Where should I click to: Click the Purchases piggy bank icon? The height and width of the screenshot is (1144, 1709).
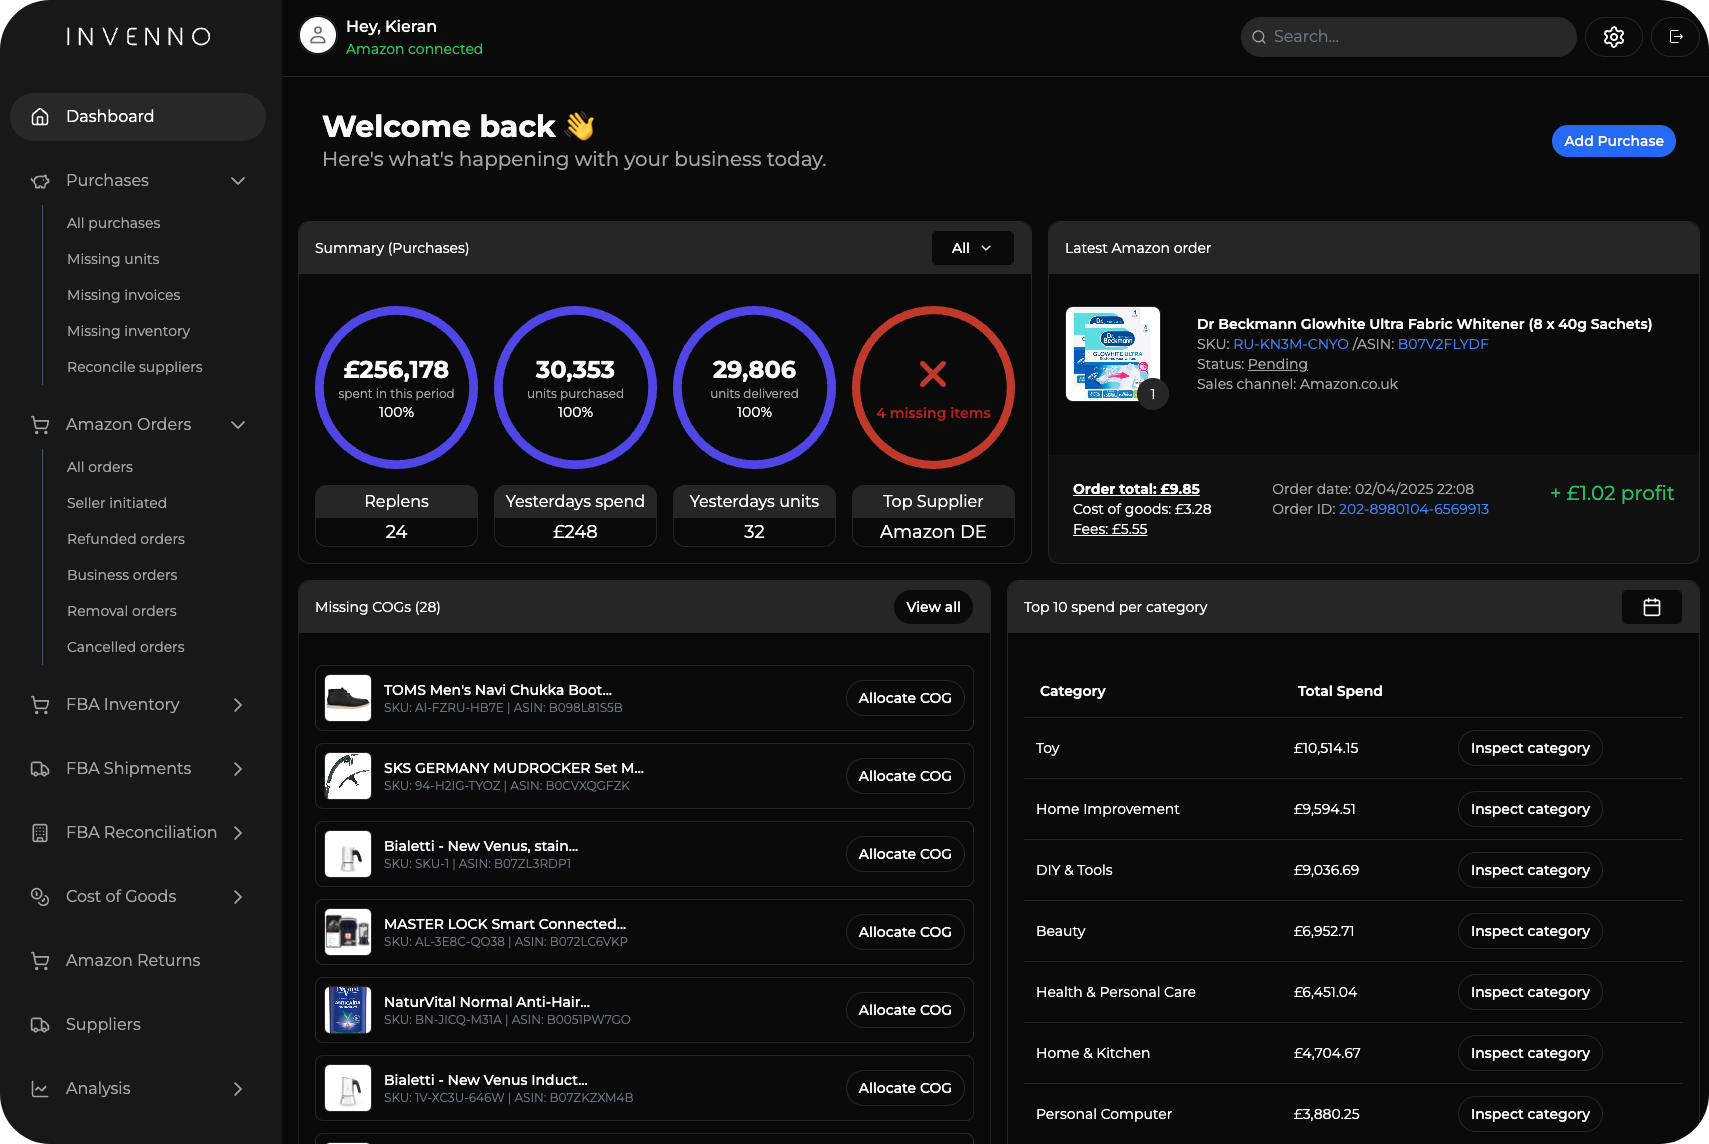pyautogui.click(x=40, y=181)
